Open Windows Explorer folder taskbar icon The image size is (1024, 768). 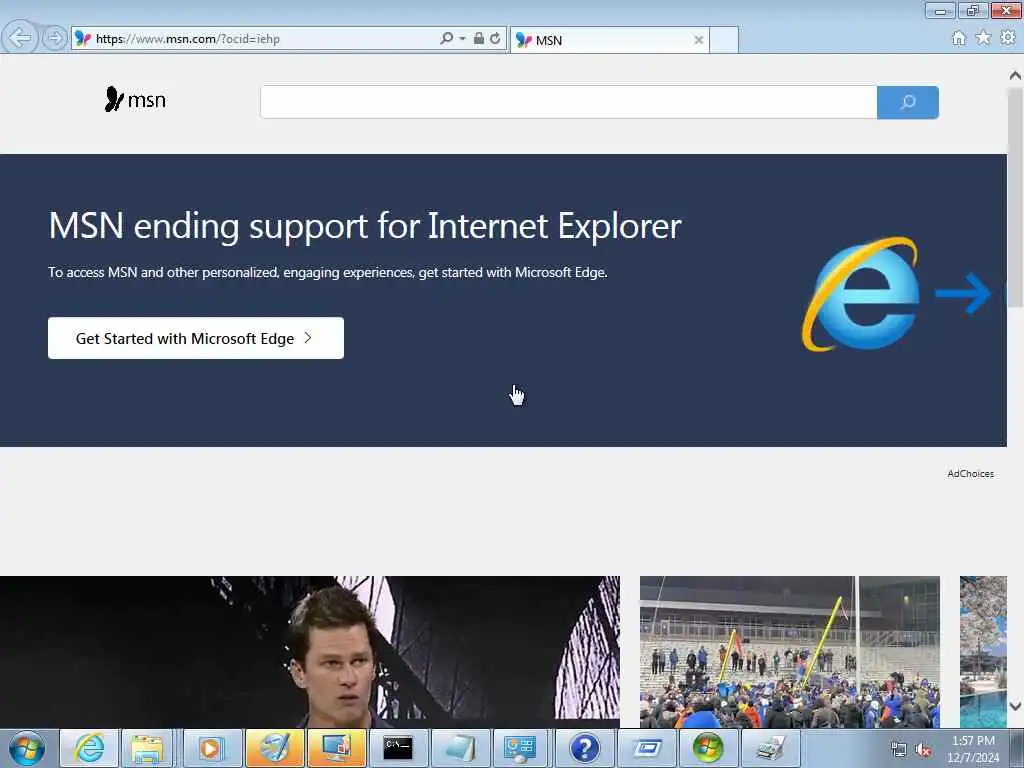[x=146, y=748]
